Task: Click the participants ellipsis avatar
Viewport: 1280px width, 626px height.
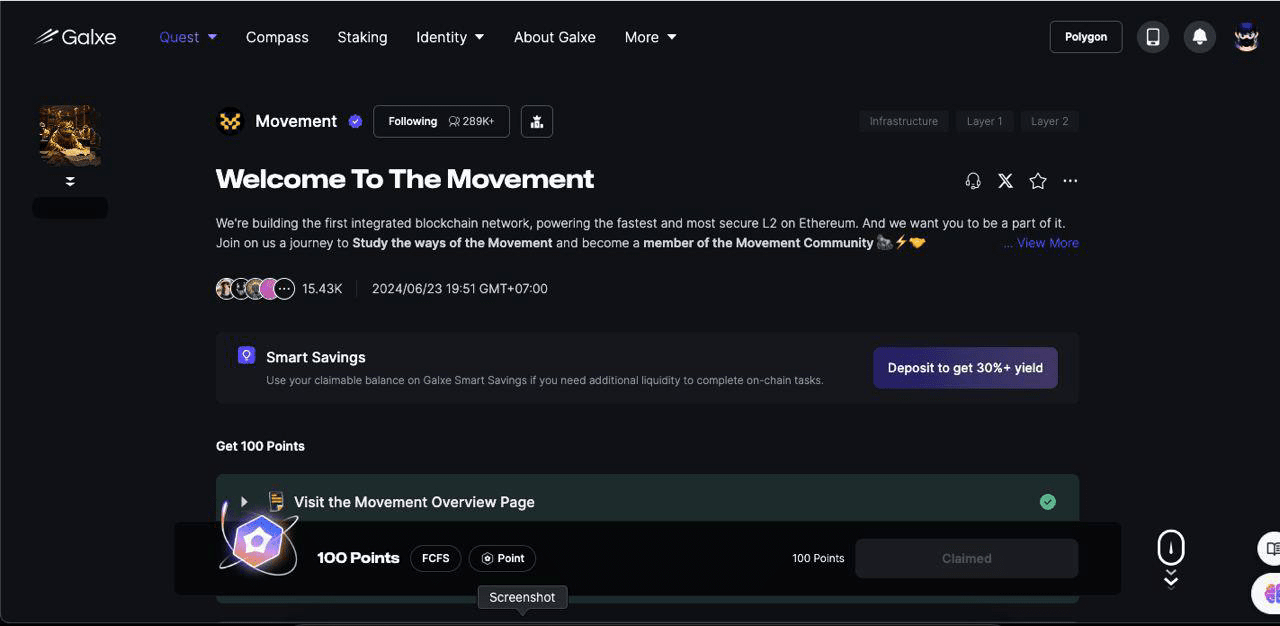Action: [x=285, y=289]
